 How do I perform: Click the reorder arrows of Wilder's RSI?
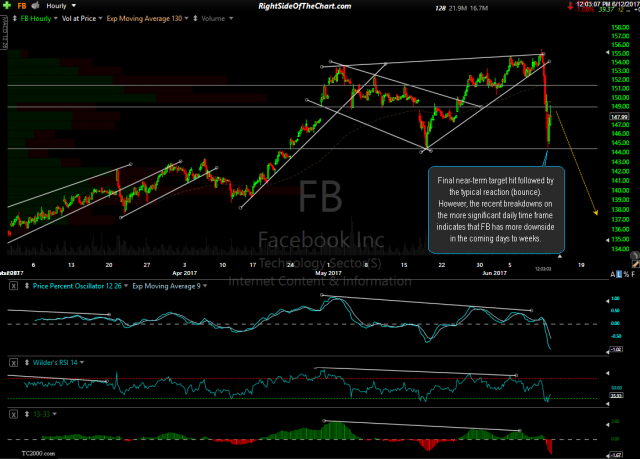coord(27,362)
